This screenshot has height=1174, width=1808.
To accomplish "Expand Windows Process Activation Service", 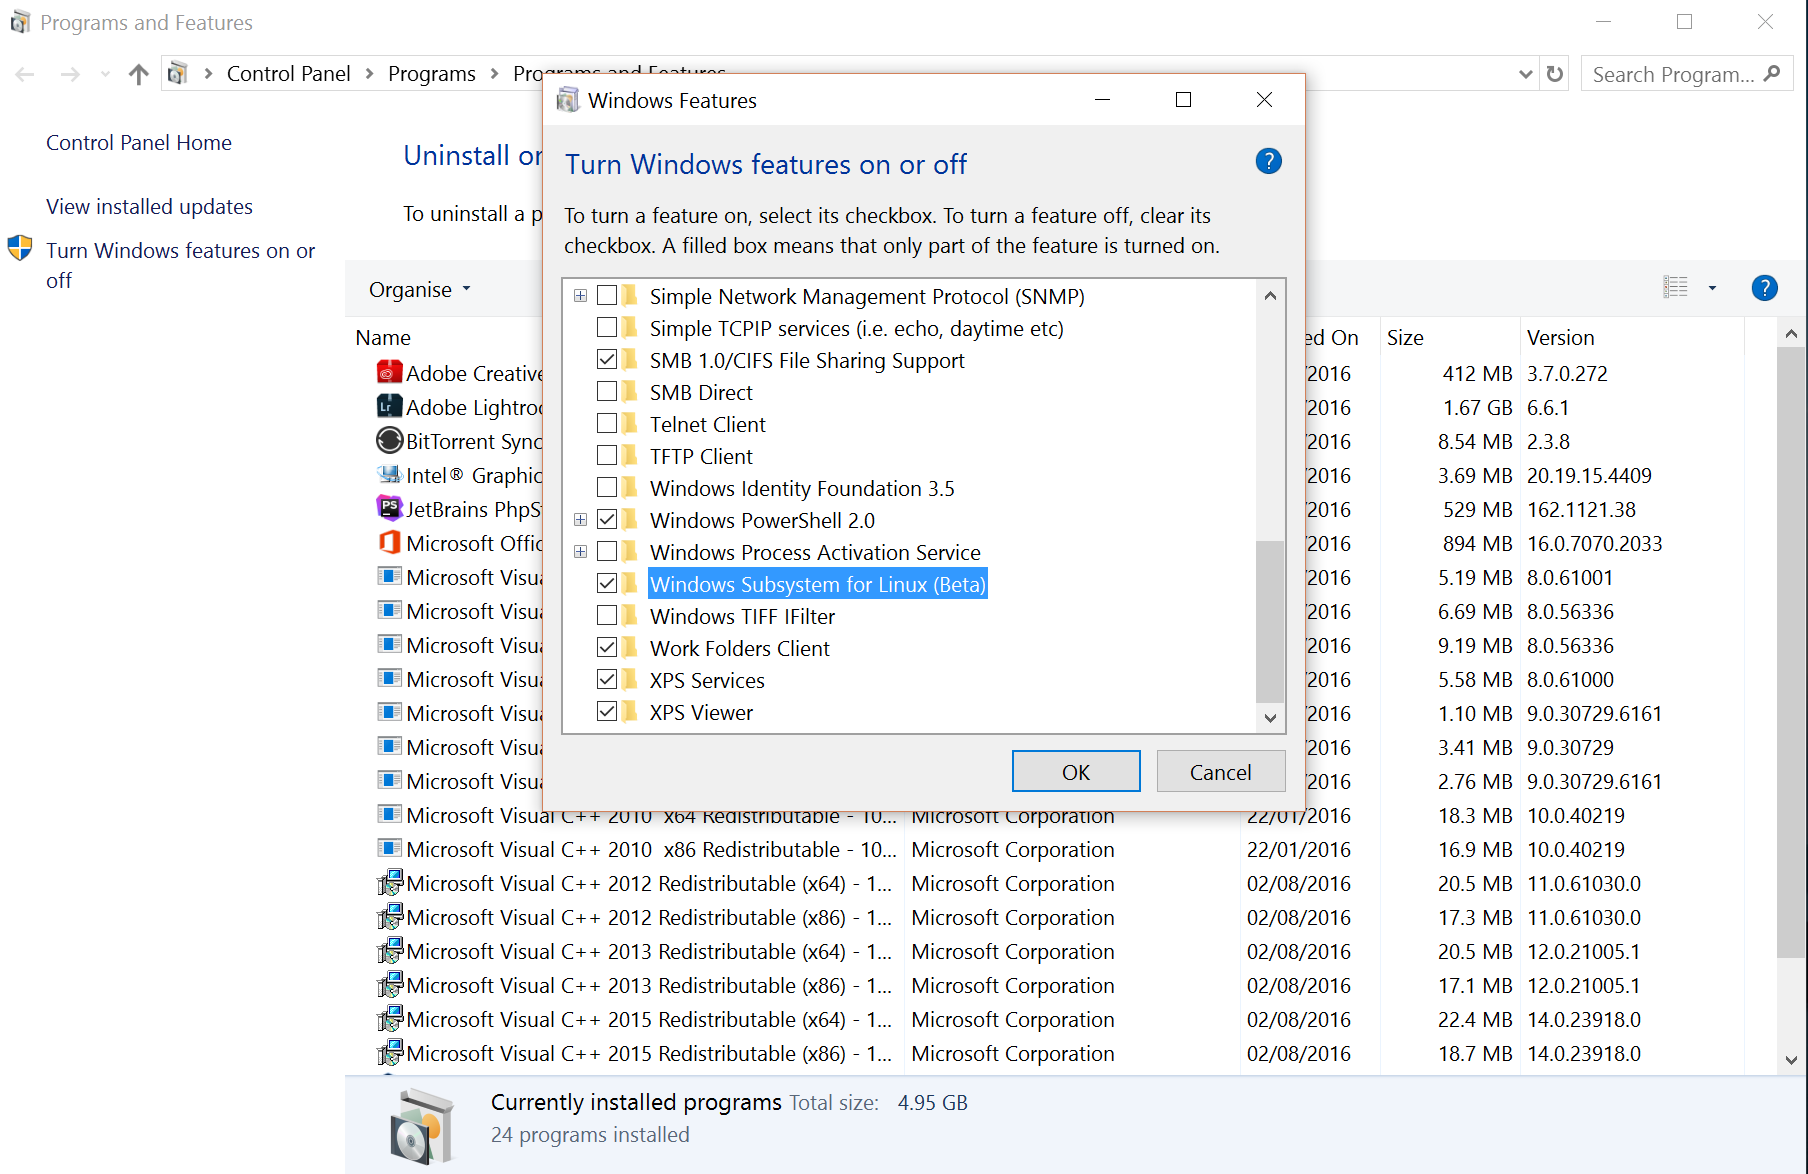I will [580, 551].
